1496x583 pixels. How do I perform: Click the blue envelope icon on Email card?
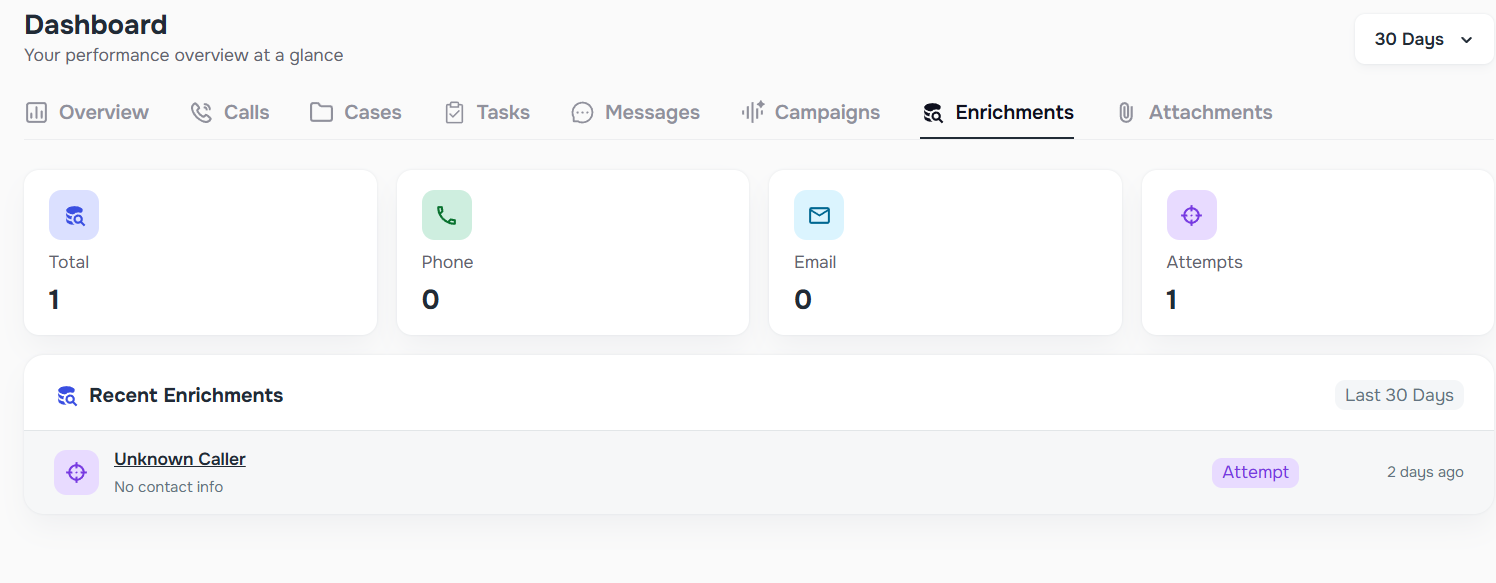(819, 214)
